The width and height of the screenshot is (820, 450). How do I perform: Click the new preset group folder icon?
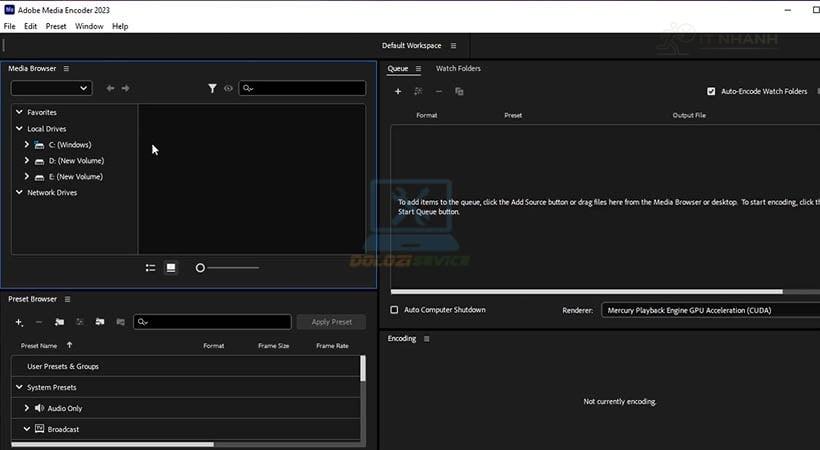click(60, 322)
